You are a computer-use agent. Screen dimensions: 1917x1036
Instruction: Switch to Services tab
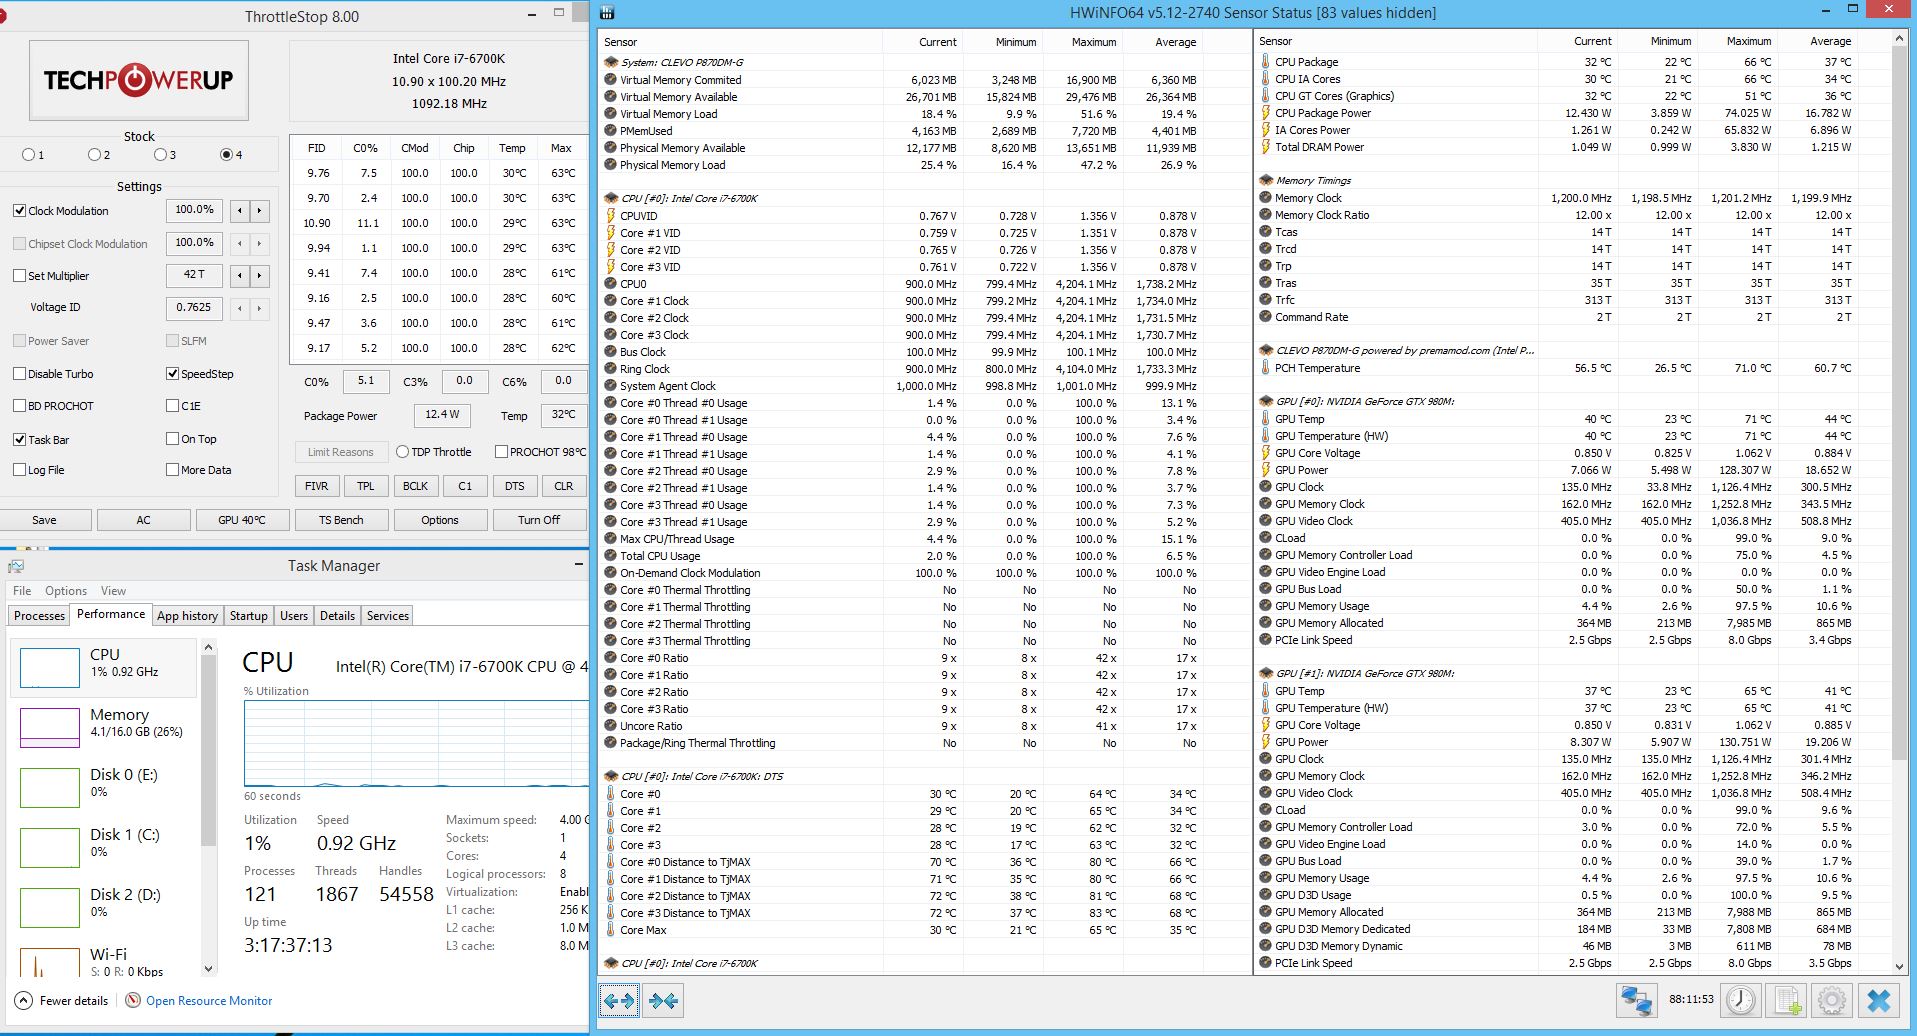point(387,616)
